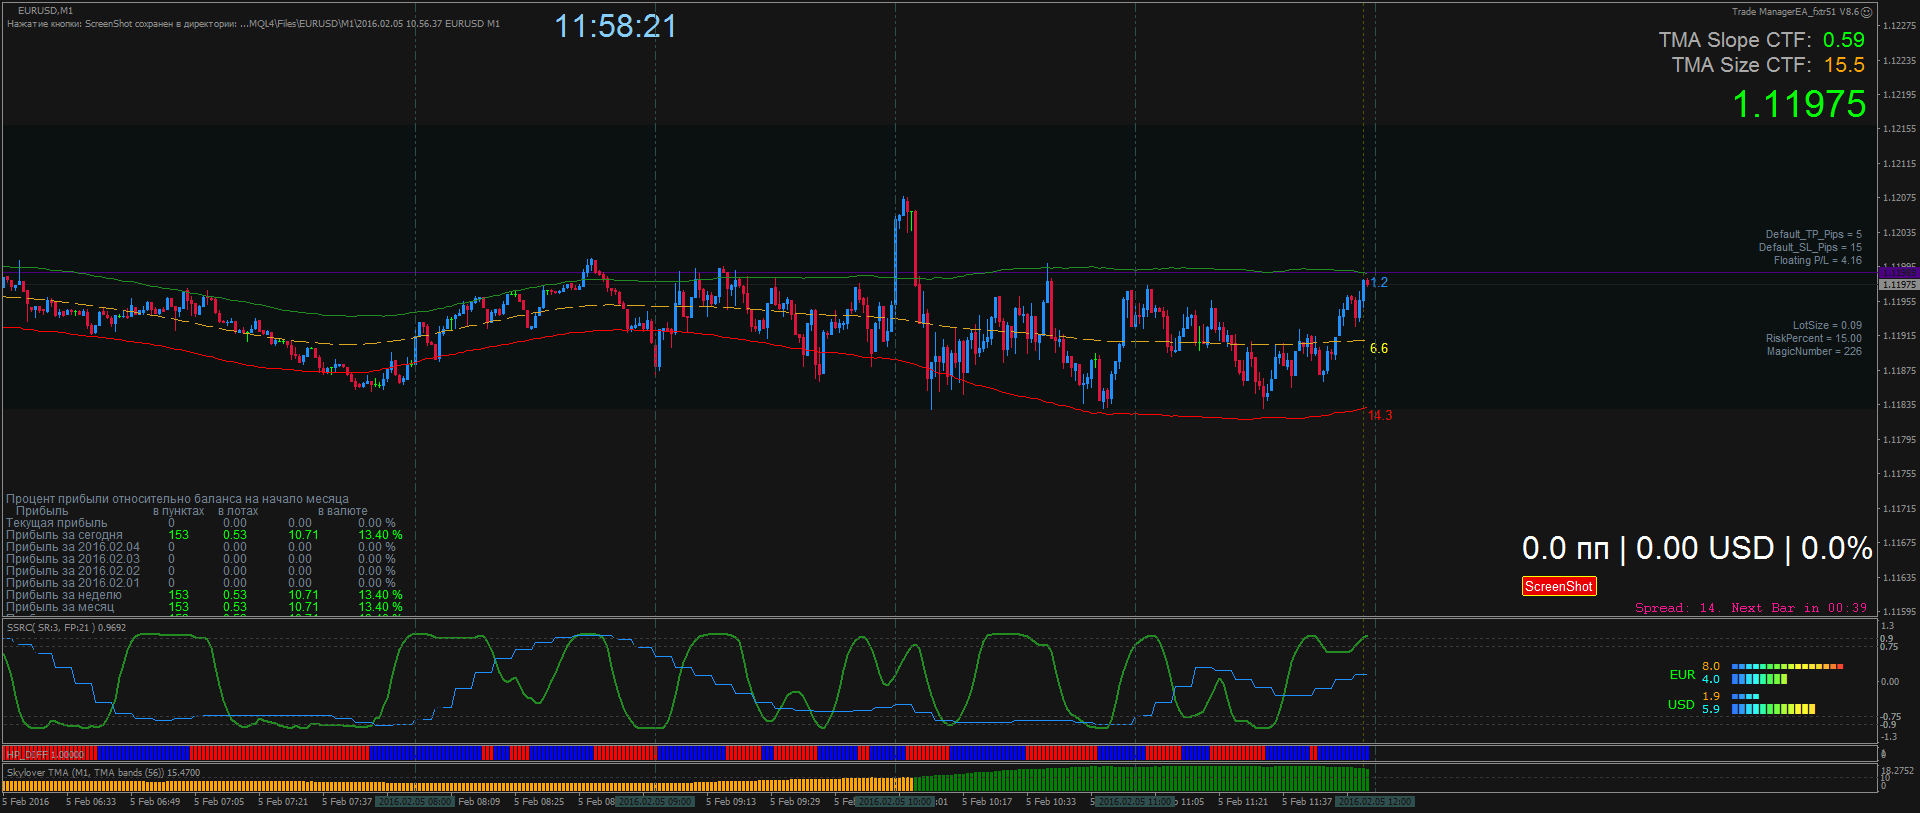1920x813 pixels.
Task: Click the Прибыль за 2016.02.01 row label
Action: [73, 583]
